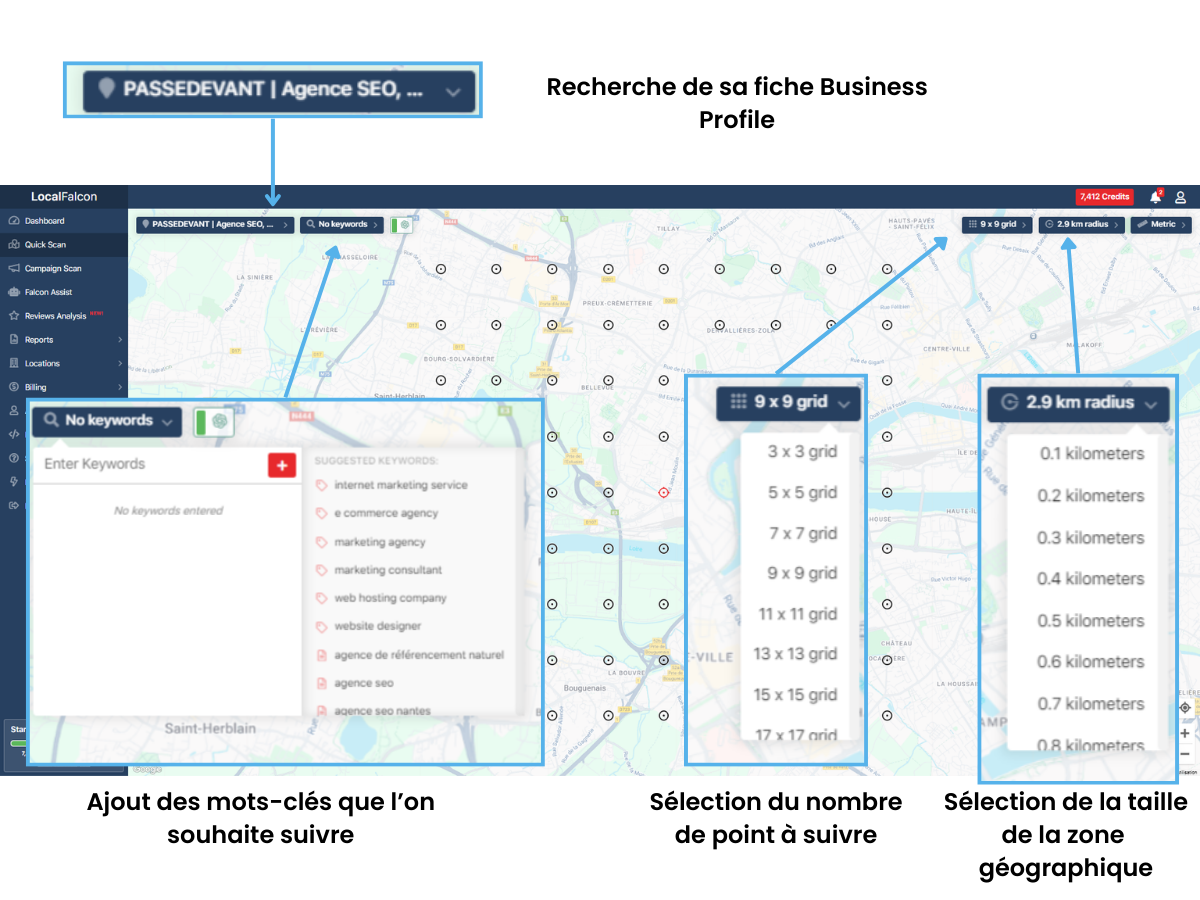Viewport: 1200px width, 900px height.
Task: Pick suggested keyword web hosting company
Action: [x=390, y=598]
